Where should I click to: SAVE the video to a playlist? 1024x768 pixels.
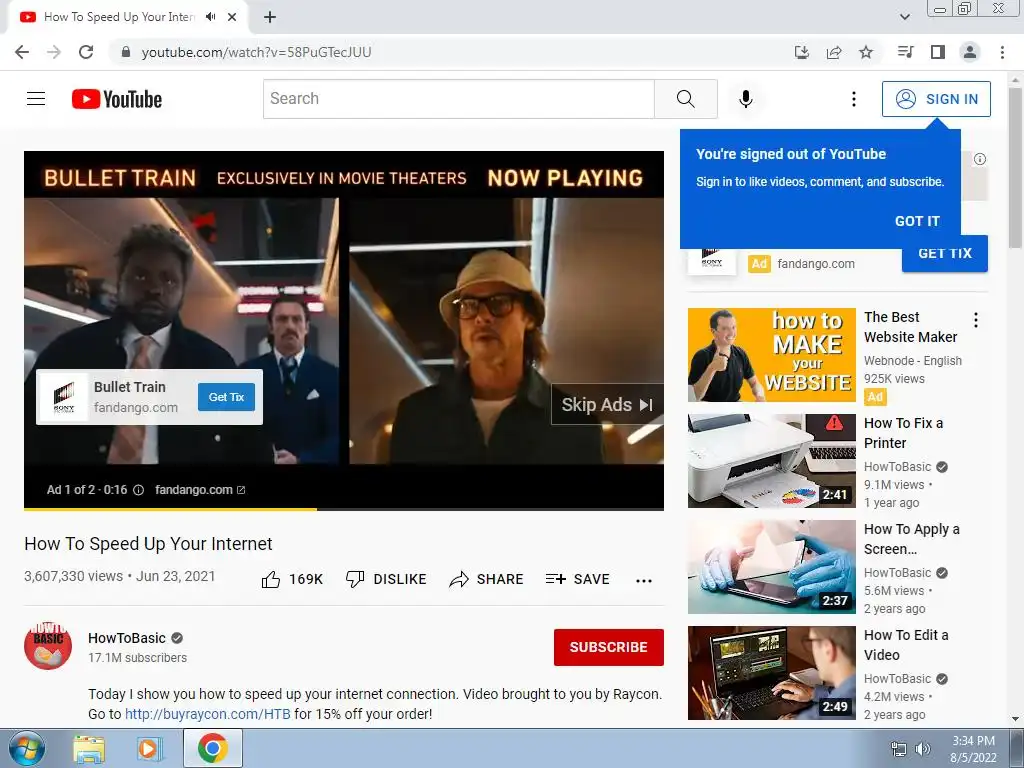pos(577,579)
